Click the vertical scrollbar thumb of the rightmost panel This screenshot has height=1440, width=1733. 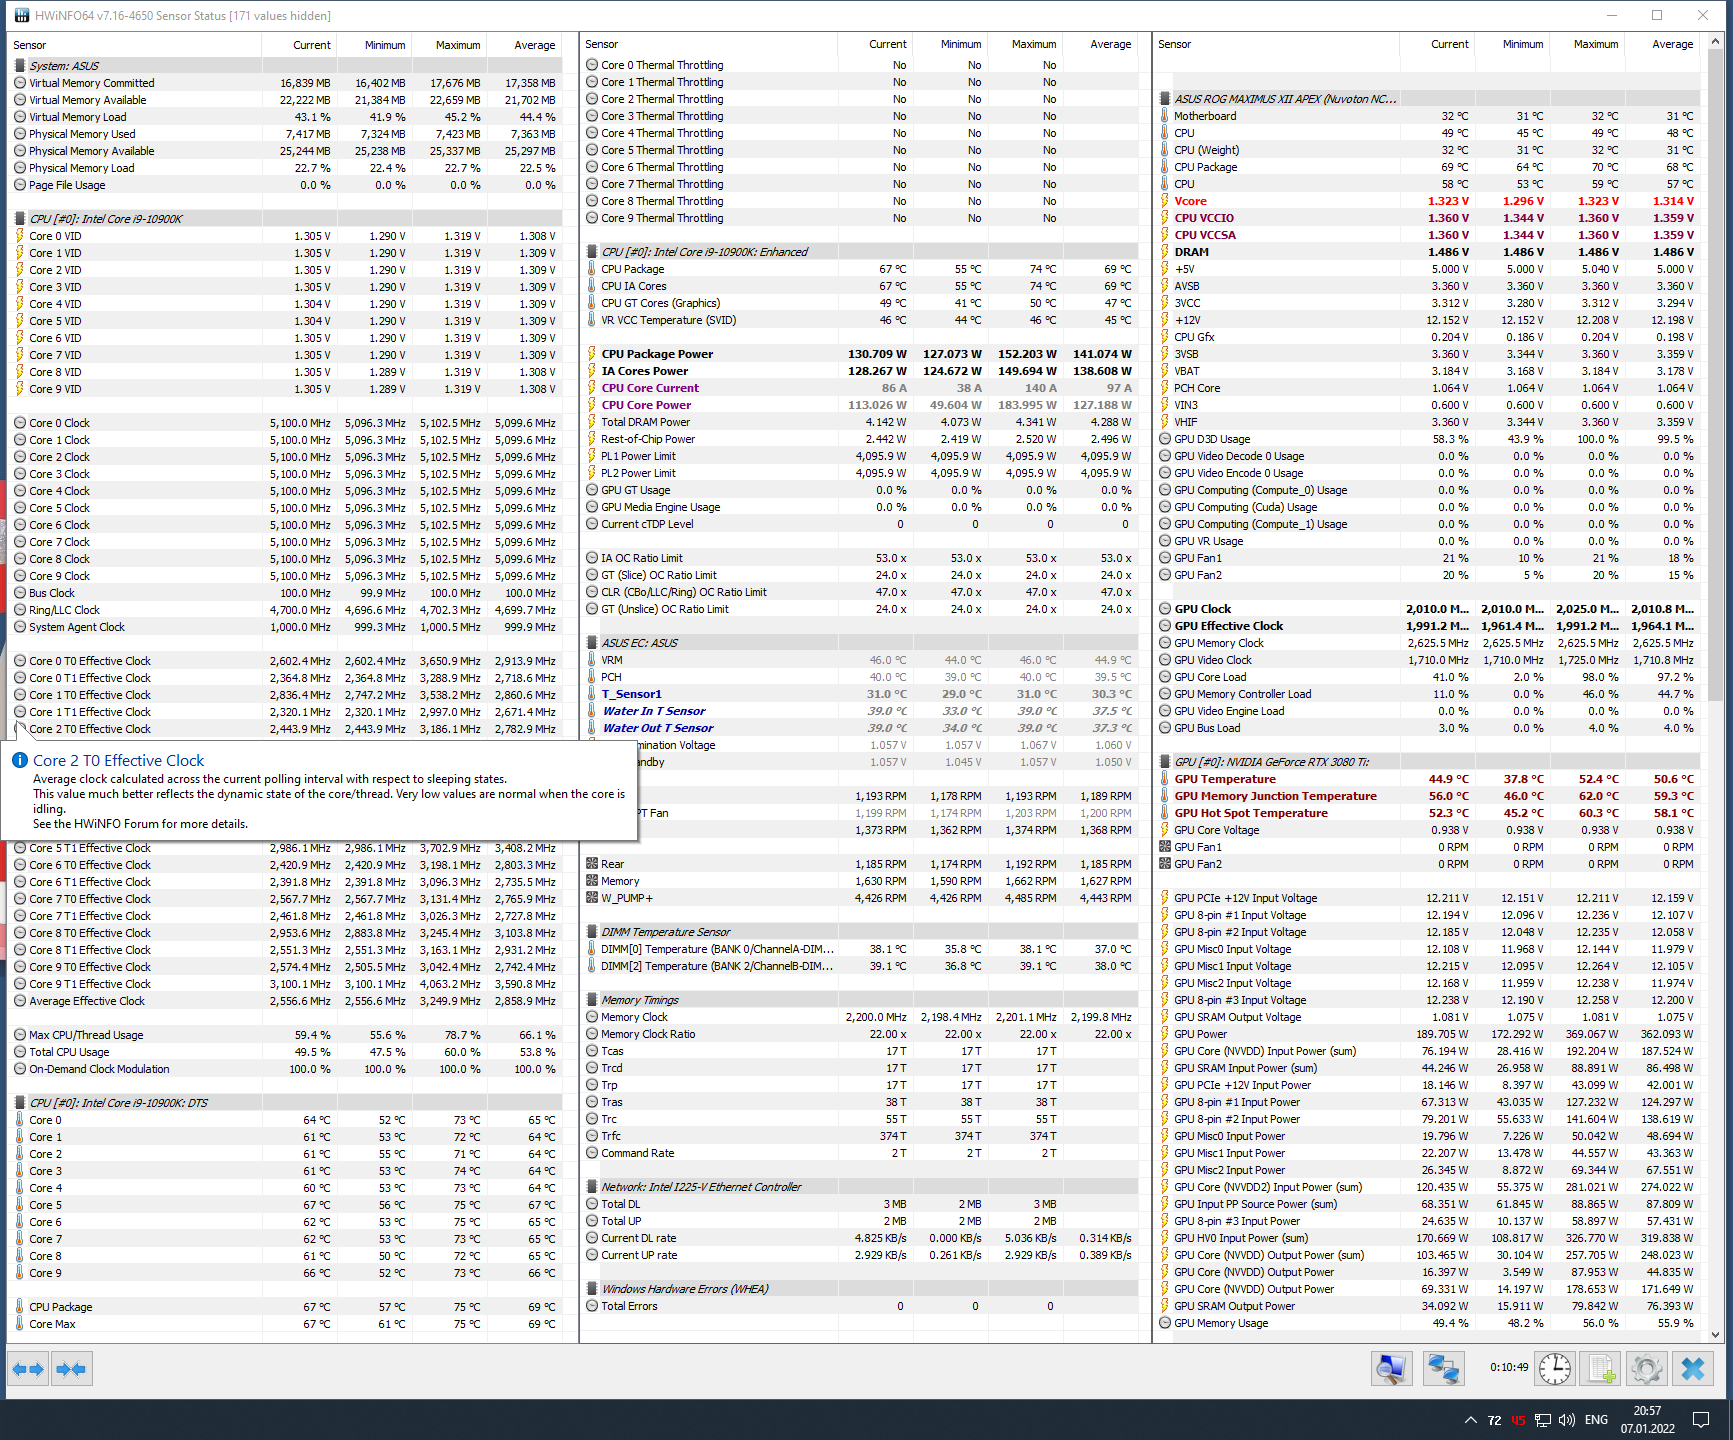coord(1716,375)
